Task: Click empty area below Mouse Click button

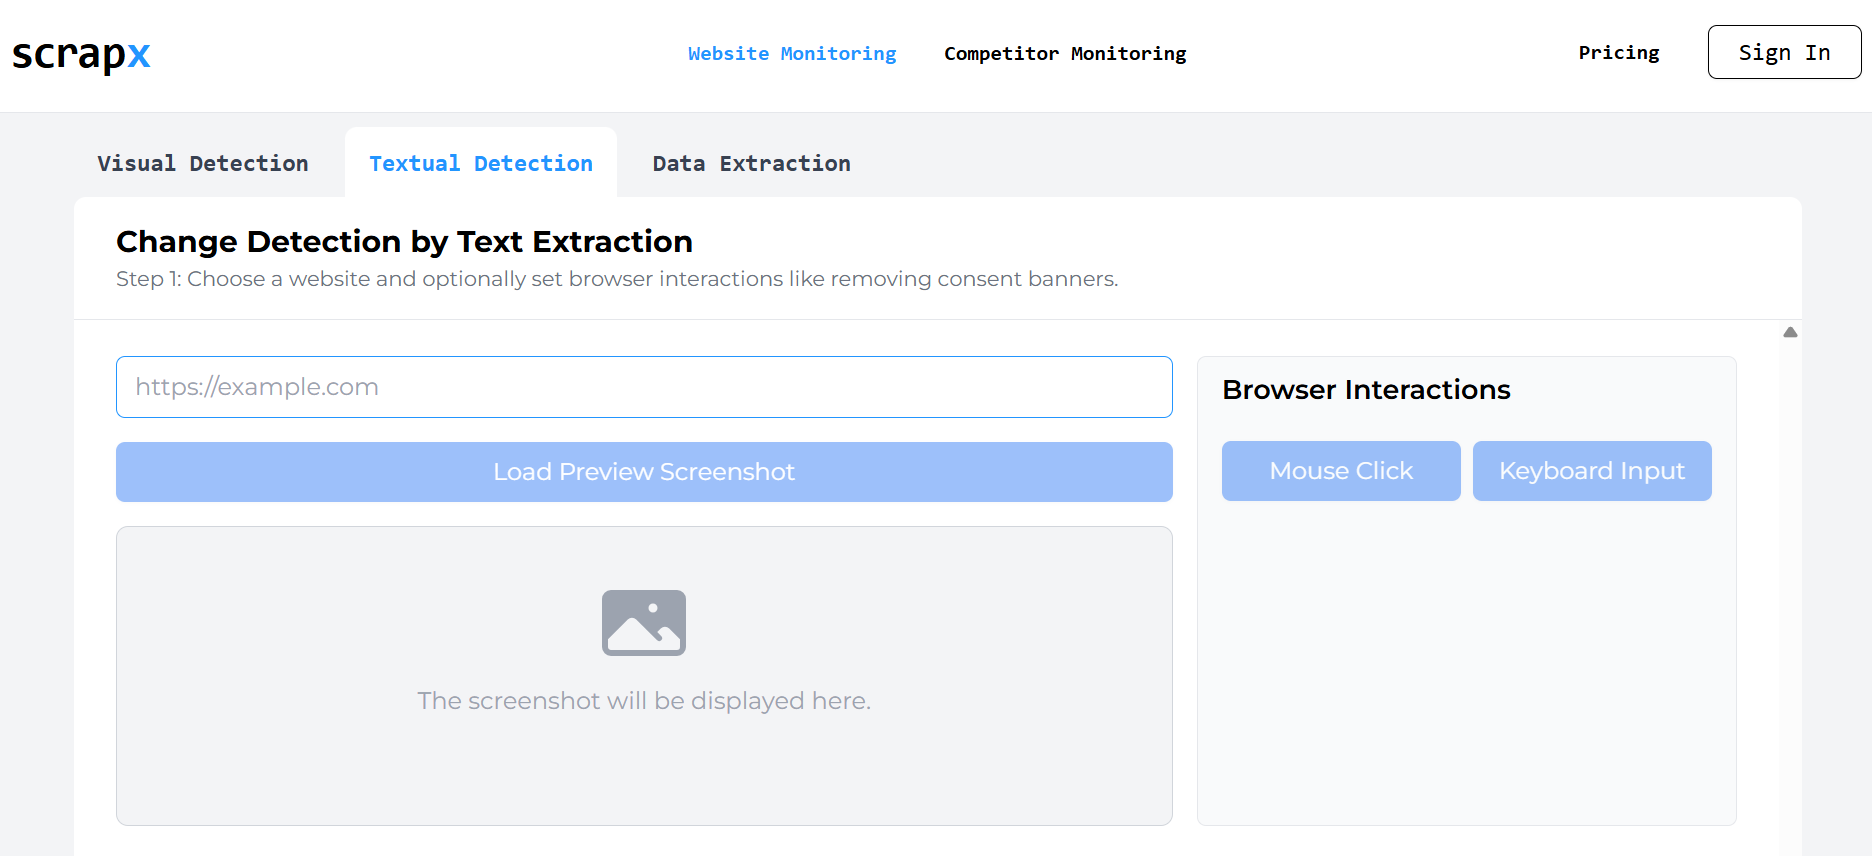Action: pos(1340,650)
